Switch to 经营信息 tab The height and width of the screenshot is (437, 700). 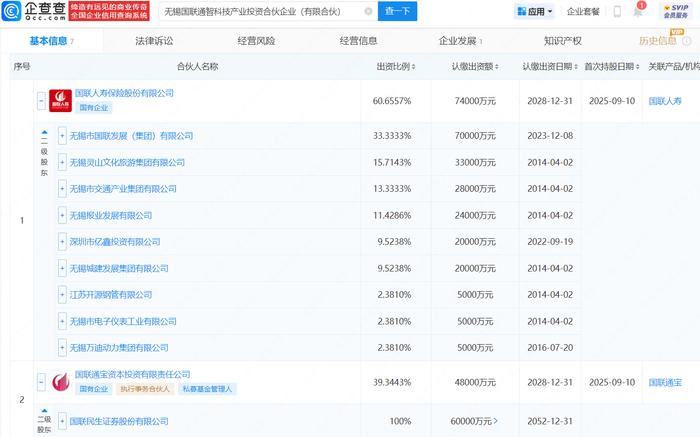[358, 41]
